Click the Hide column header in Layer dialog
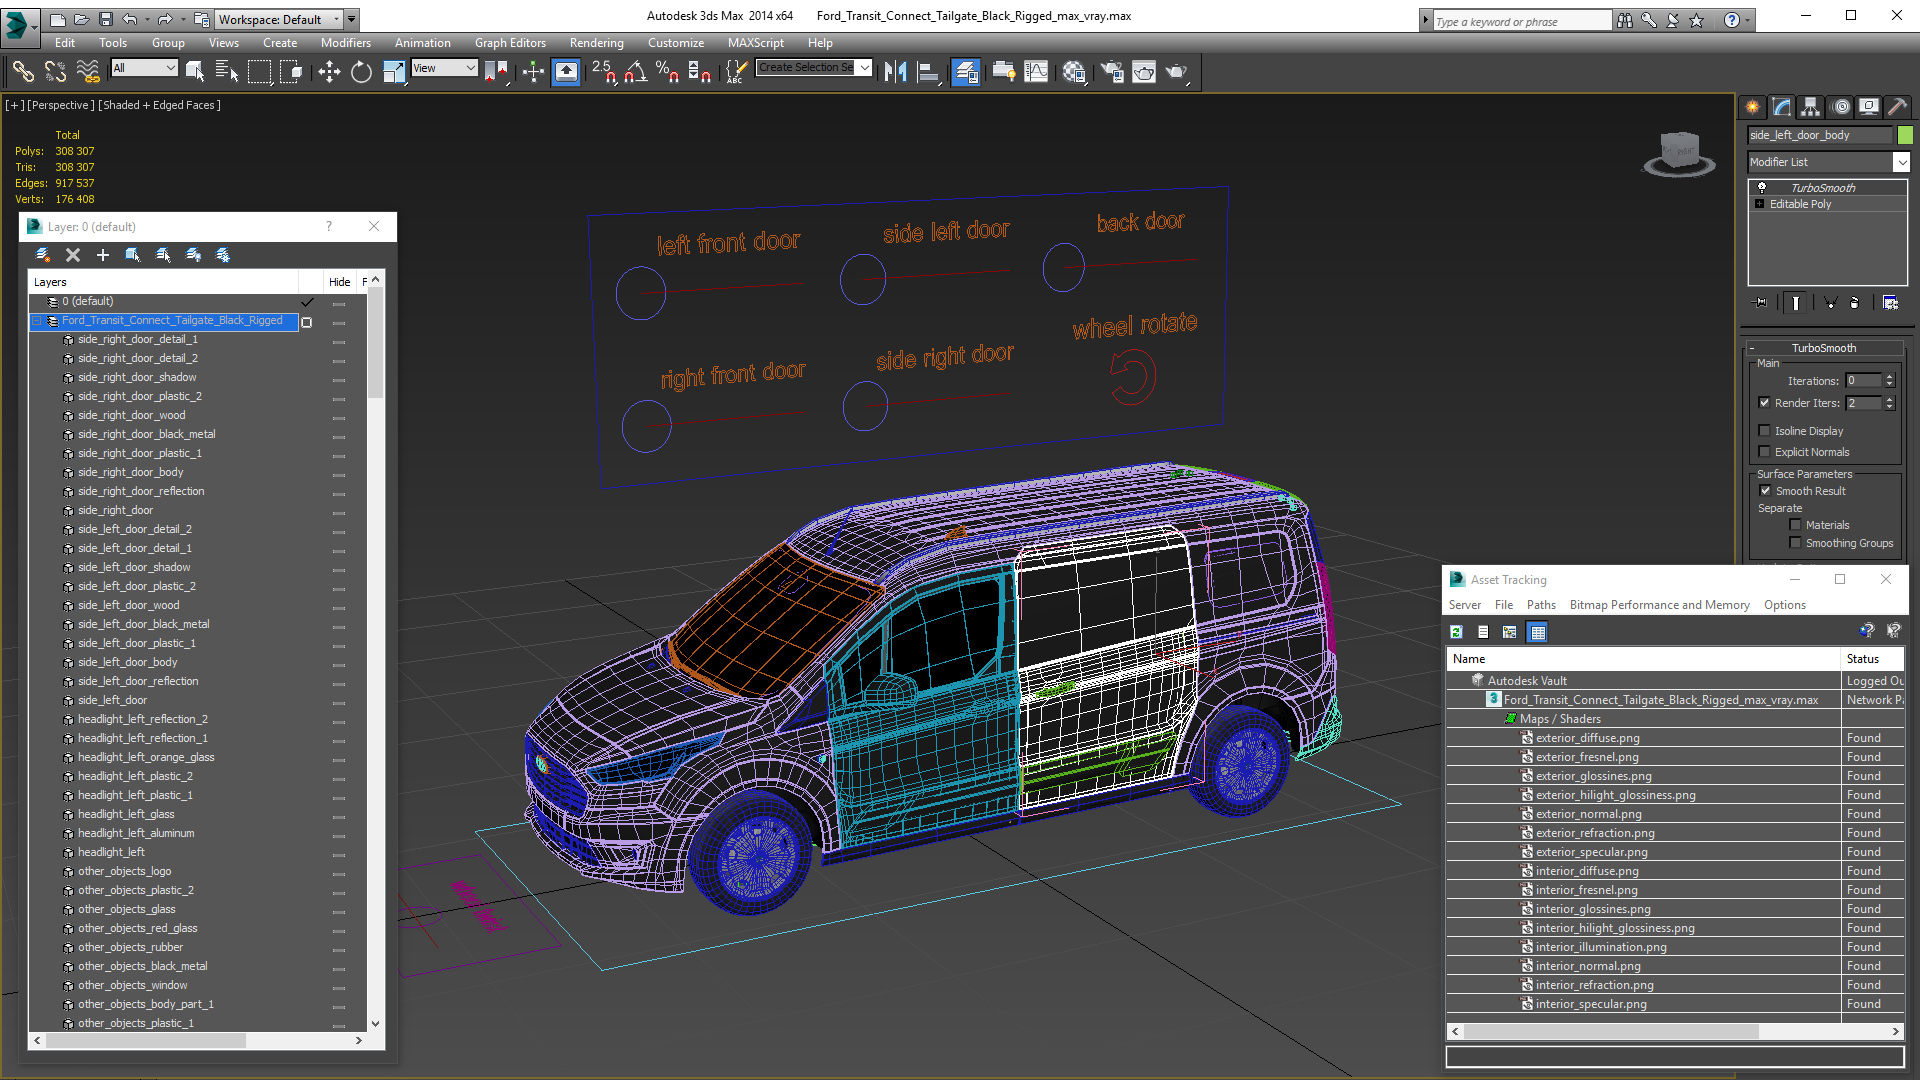 click(x=340, y=282)
